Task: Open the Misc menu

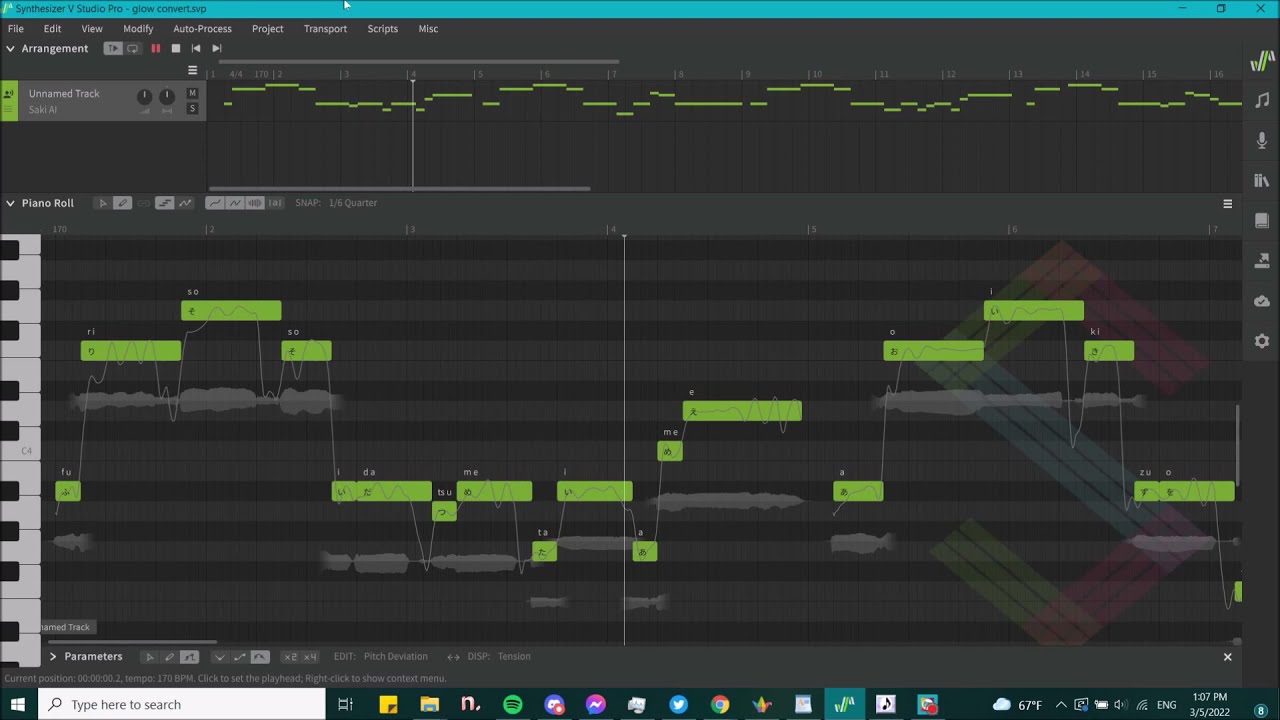Action: [428, 29]
